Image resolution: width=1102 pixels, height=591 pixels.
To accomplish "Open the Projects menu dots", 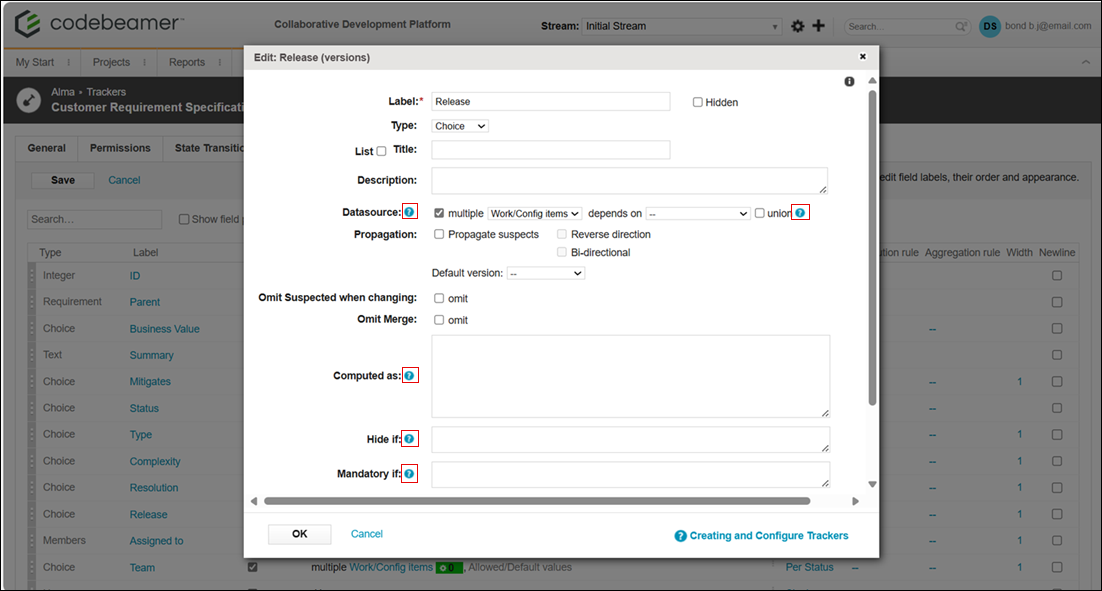I will pos(144,62).
